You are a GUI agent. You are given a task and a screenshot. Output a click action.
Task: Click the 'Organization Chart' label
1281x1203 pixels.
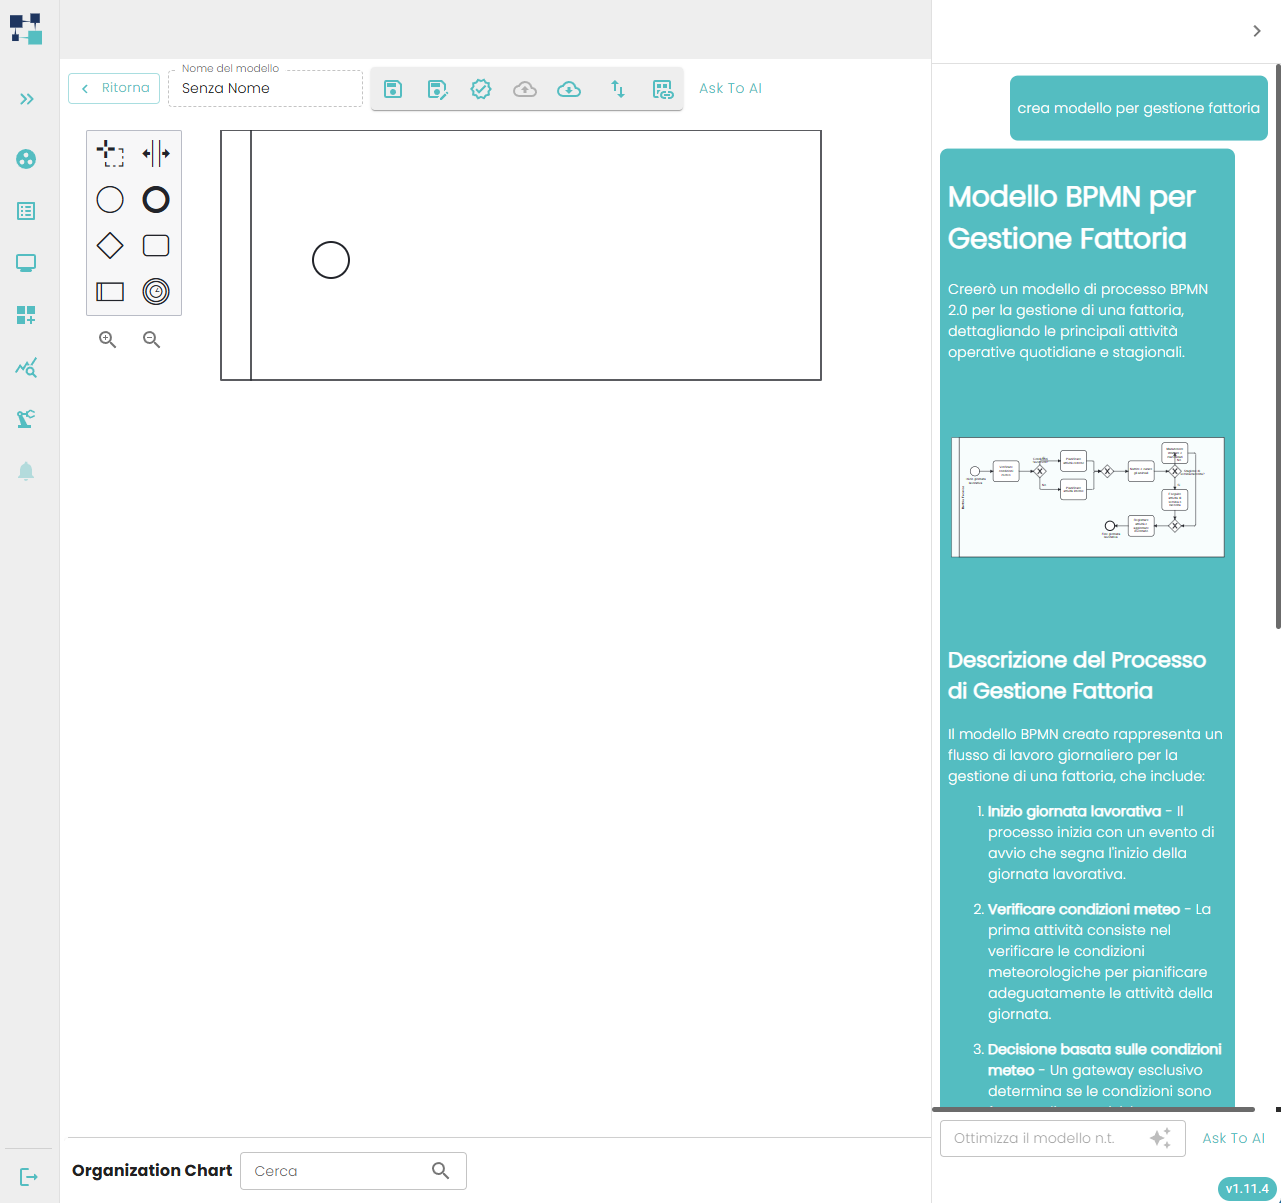coord(152,1170)
